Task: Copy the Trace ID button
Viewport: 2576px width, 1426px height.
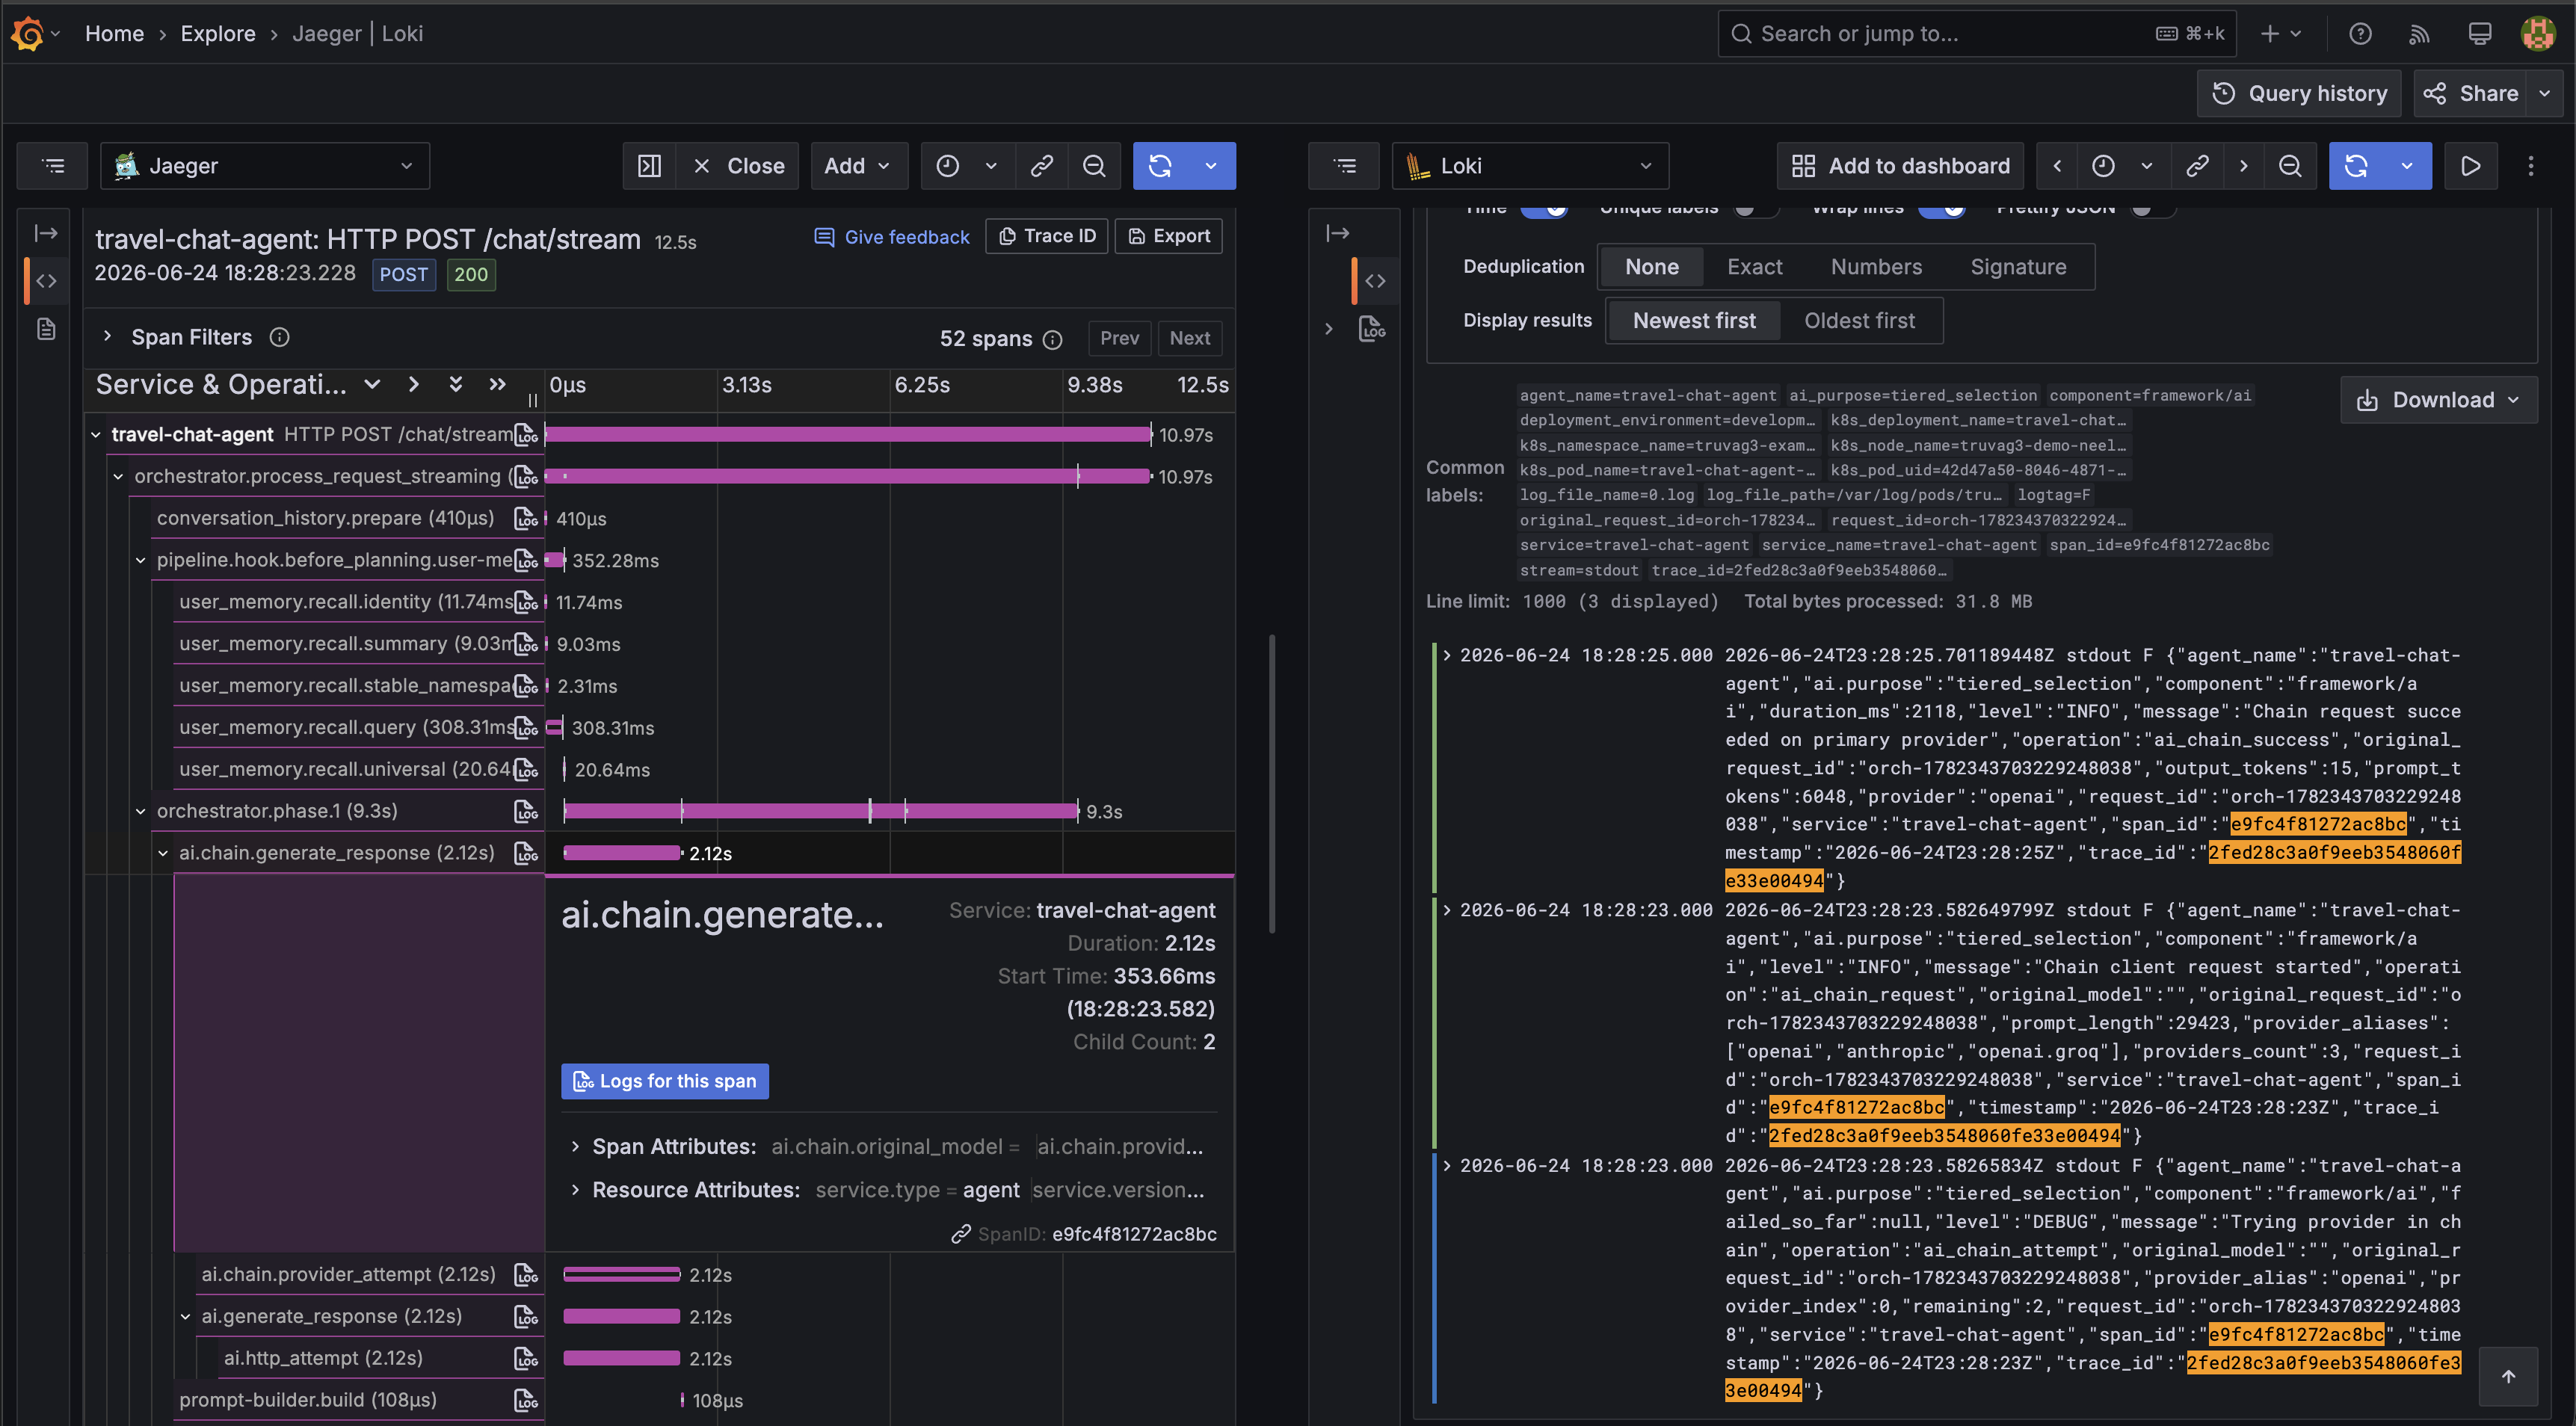Action: (1047, 236)
